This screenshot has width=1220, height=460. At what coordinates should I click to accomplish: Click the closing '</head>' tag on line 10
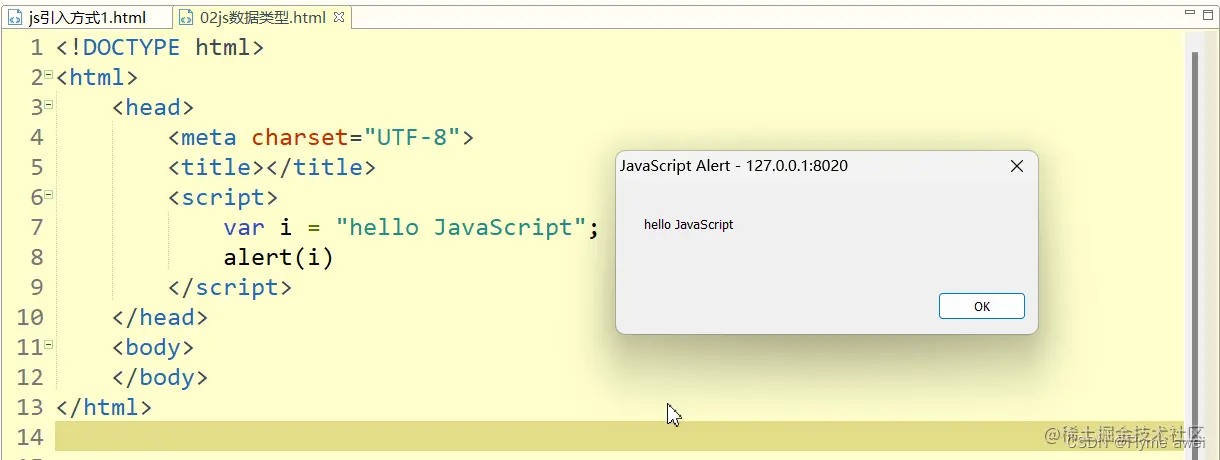click(x=160, y=317)
